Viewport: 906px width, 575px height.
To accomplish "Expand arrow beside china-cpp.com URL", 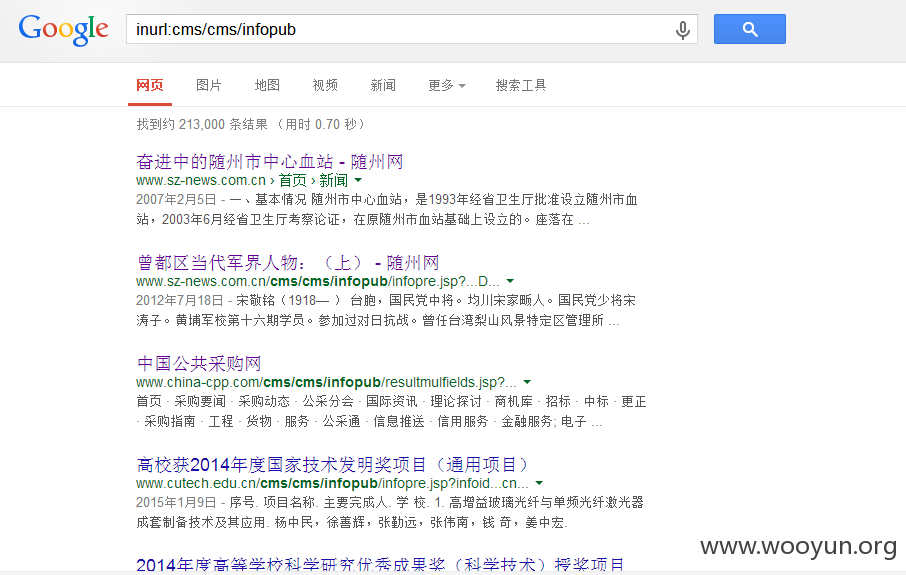I will tap(527, 382).
